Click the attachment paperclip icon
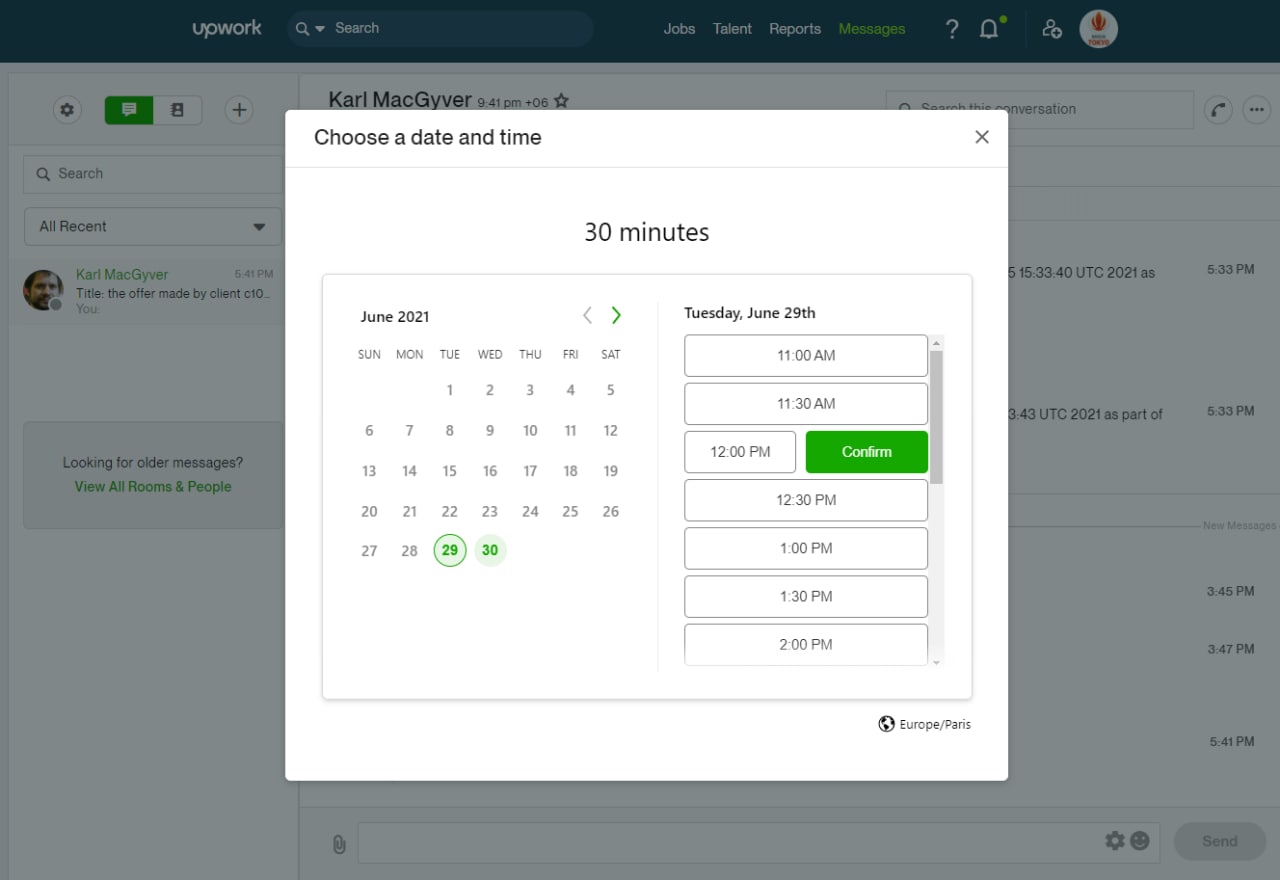Image resolution: width=1280 pixels, height=880 pixels. point(339,844)
